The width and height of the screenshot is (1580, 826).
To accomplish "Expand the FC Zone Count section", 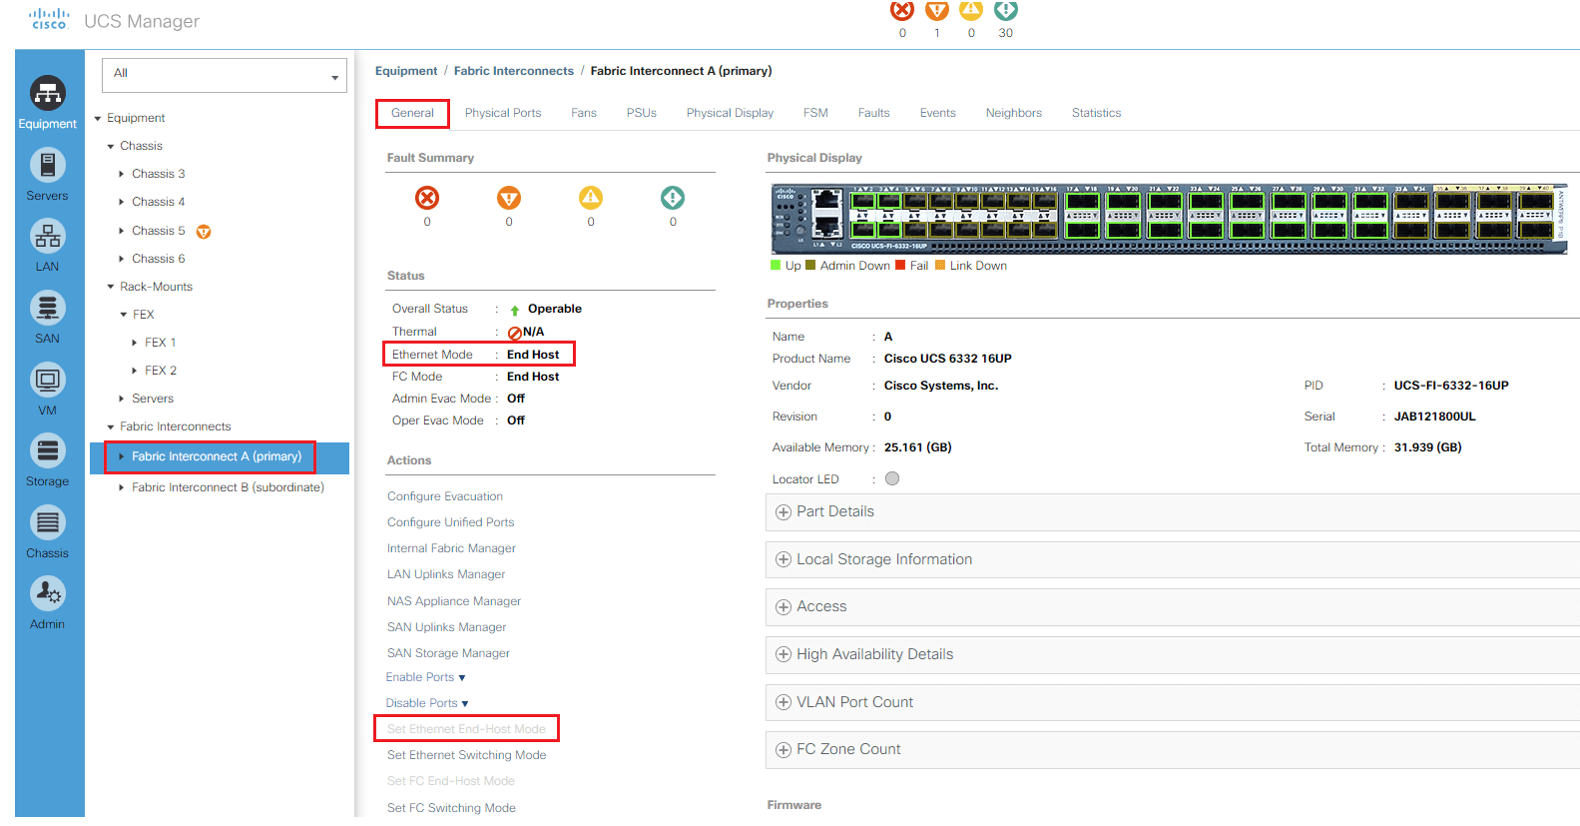I will click(783, 750).
